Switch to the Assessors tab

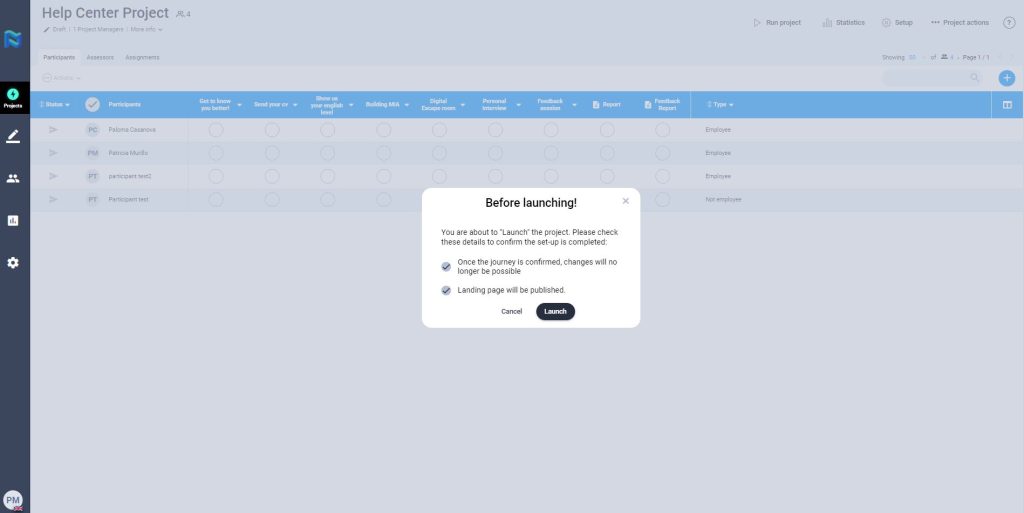[x=99, y=57]
